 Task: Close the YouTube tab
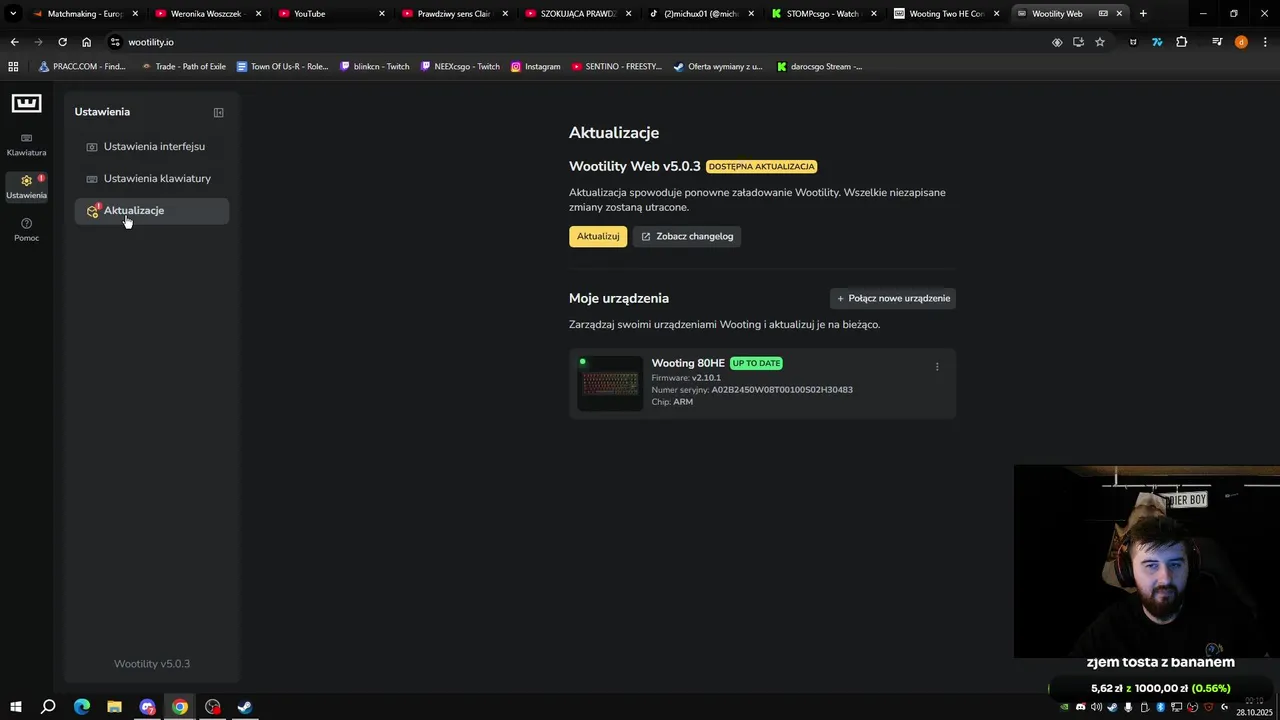(382, 14)
